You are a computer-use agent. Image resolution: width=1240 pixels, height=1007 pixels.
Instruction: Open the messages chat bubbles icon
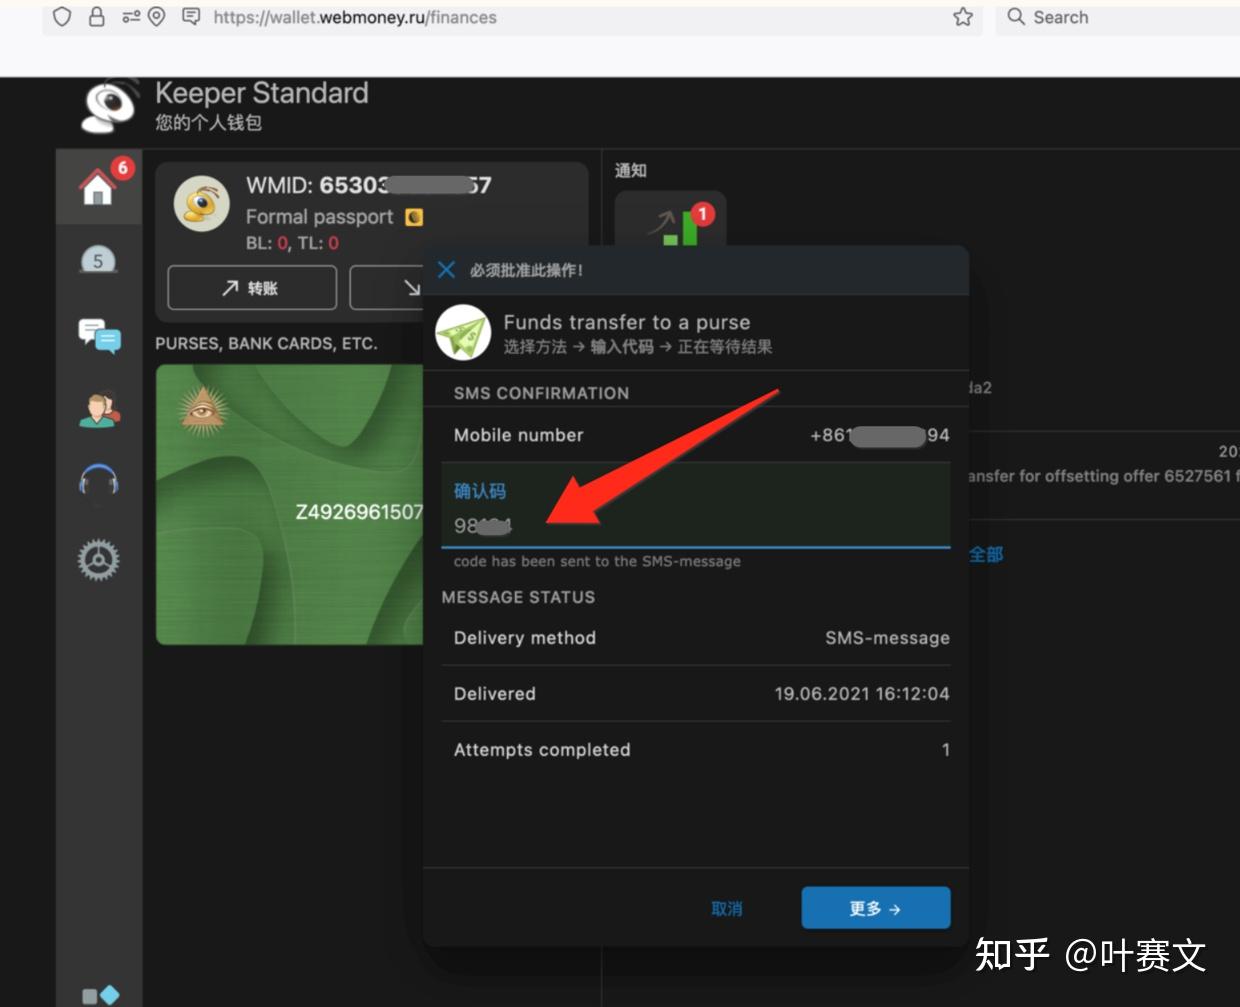coord(99,335)
